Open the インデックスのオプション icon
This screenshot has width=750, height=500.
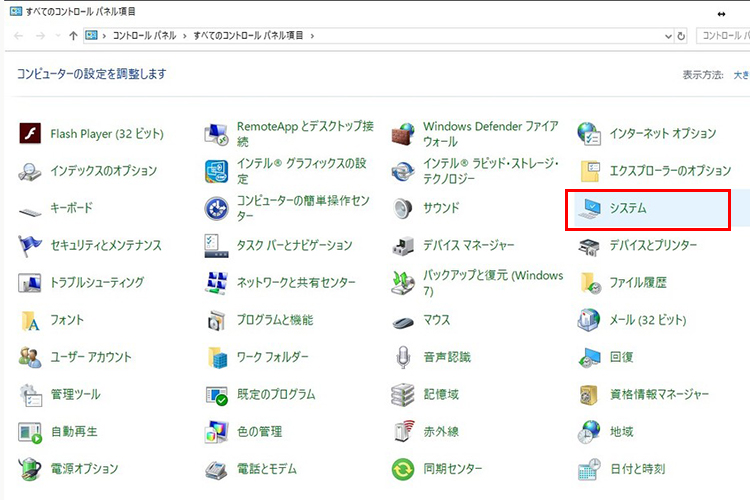tap(30, 171)
